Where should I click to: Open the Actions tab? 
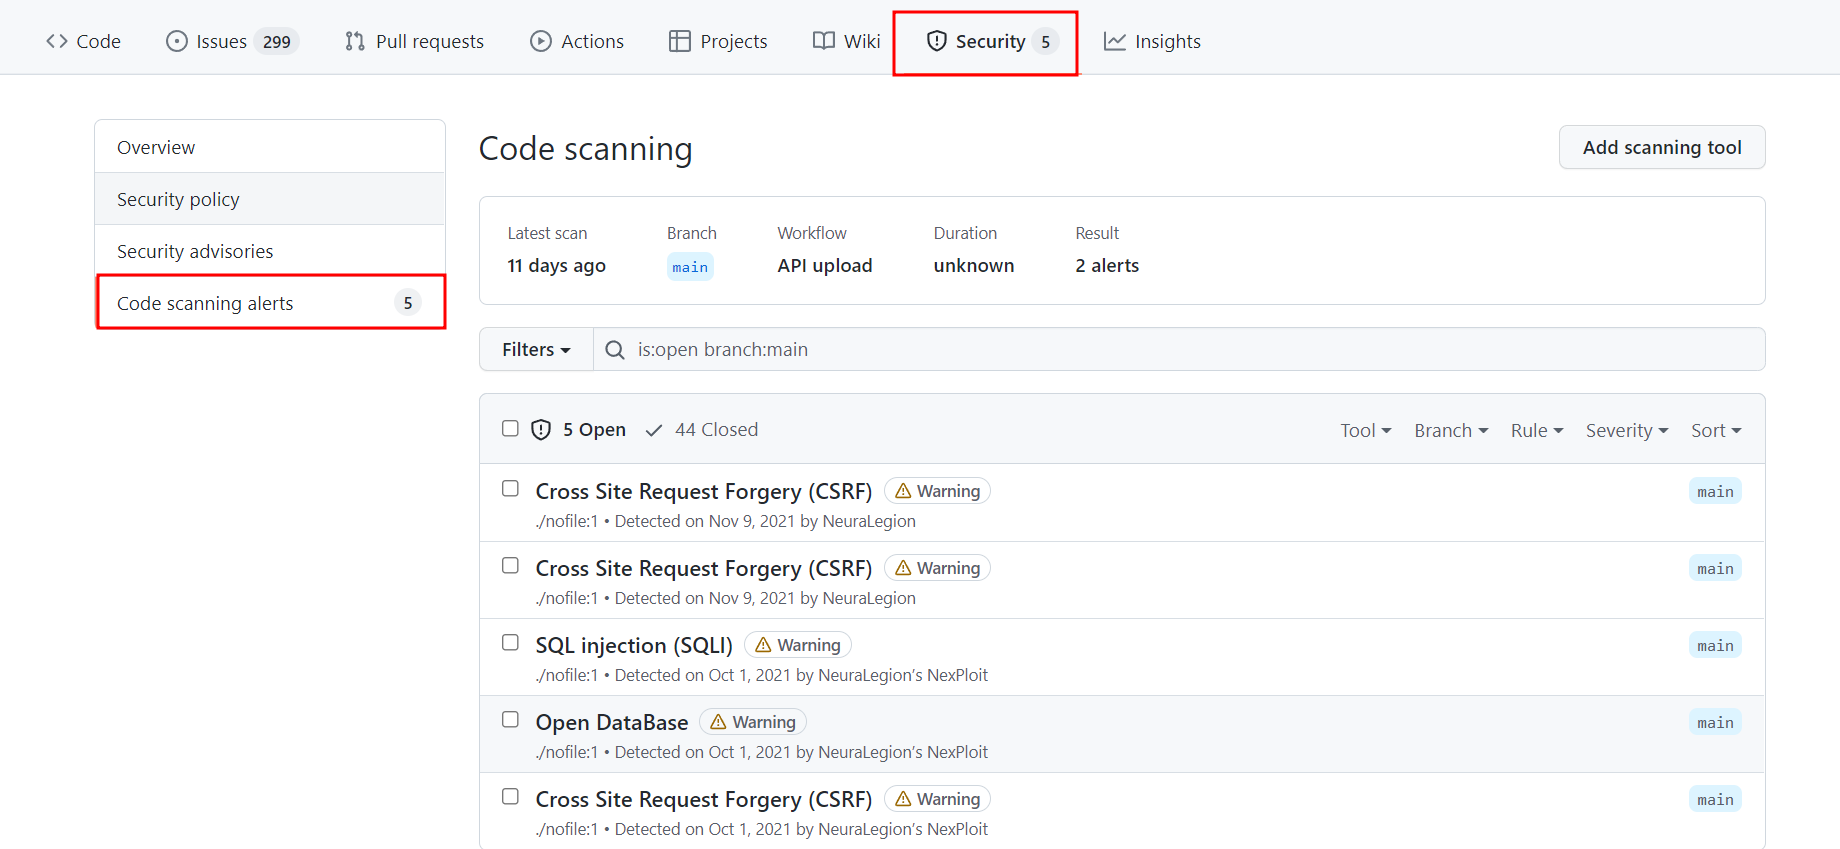click(577, 41)
